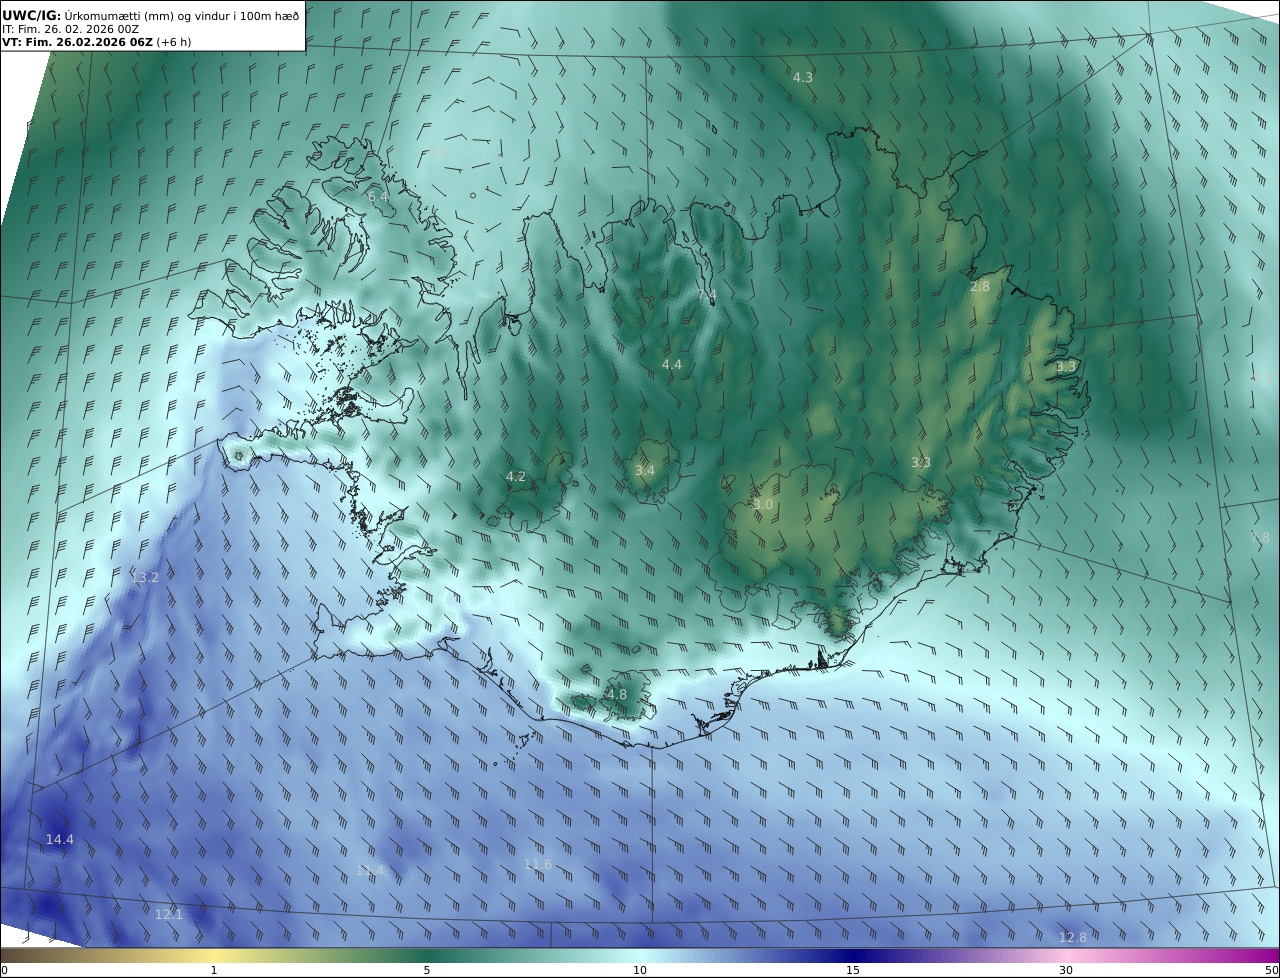Click the map value label 3.4
Image resolution: width=1280 pixels, height=978 pixels.
(x=645, y=470)
